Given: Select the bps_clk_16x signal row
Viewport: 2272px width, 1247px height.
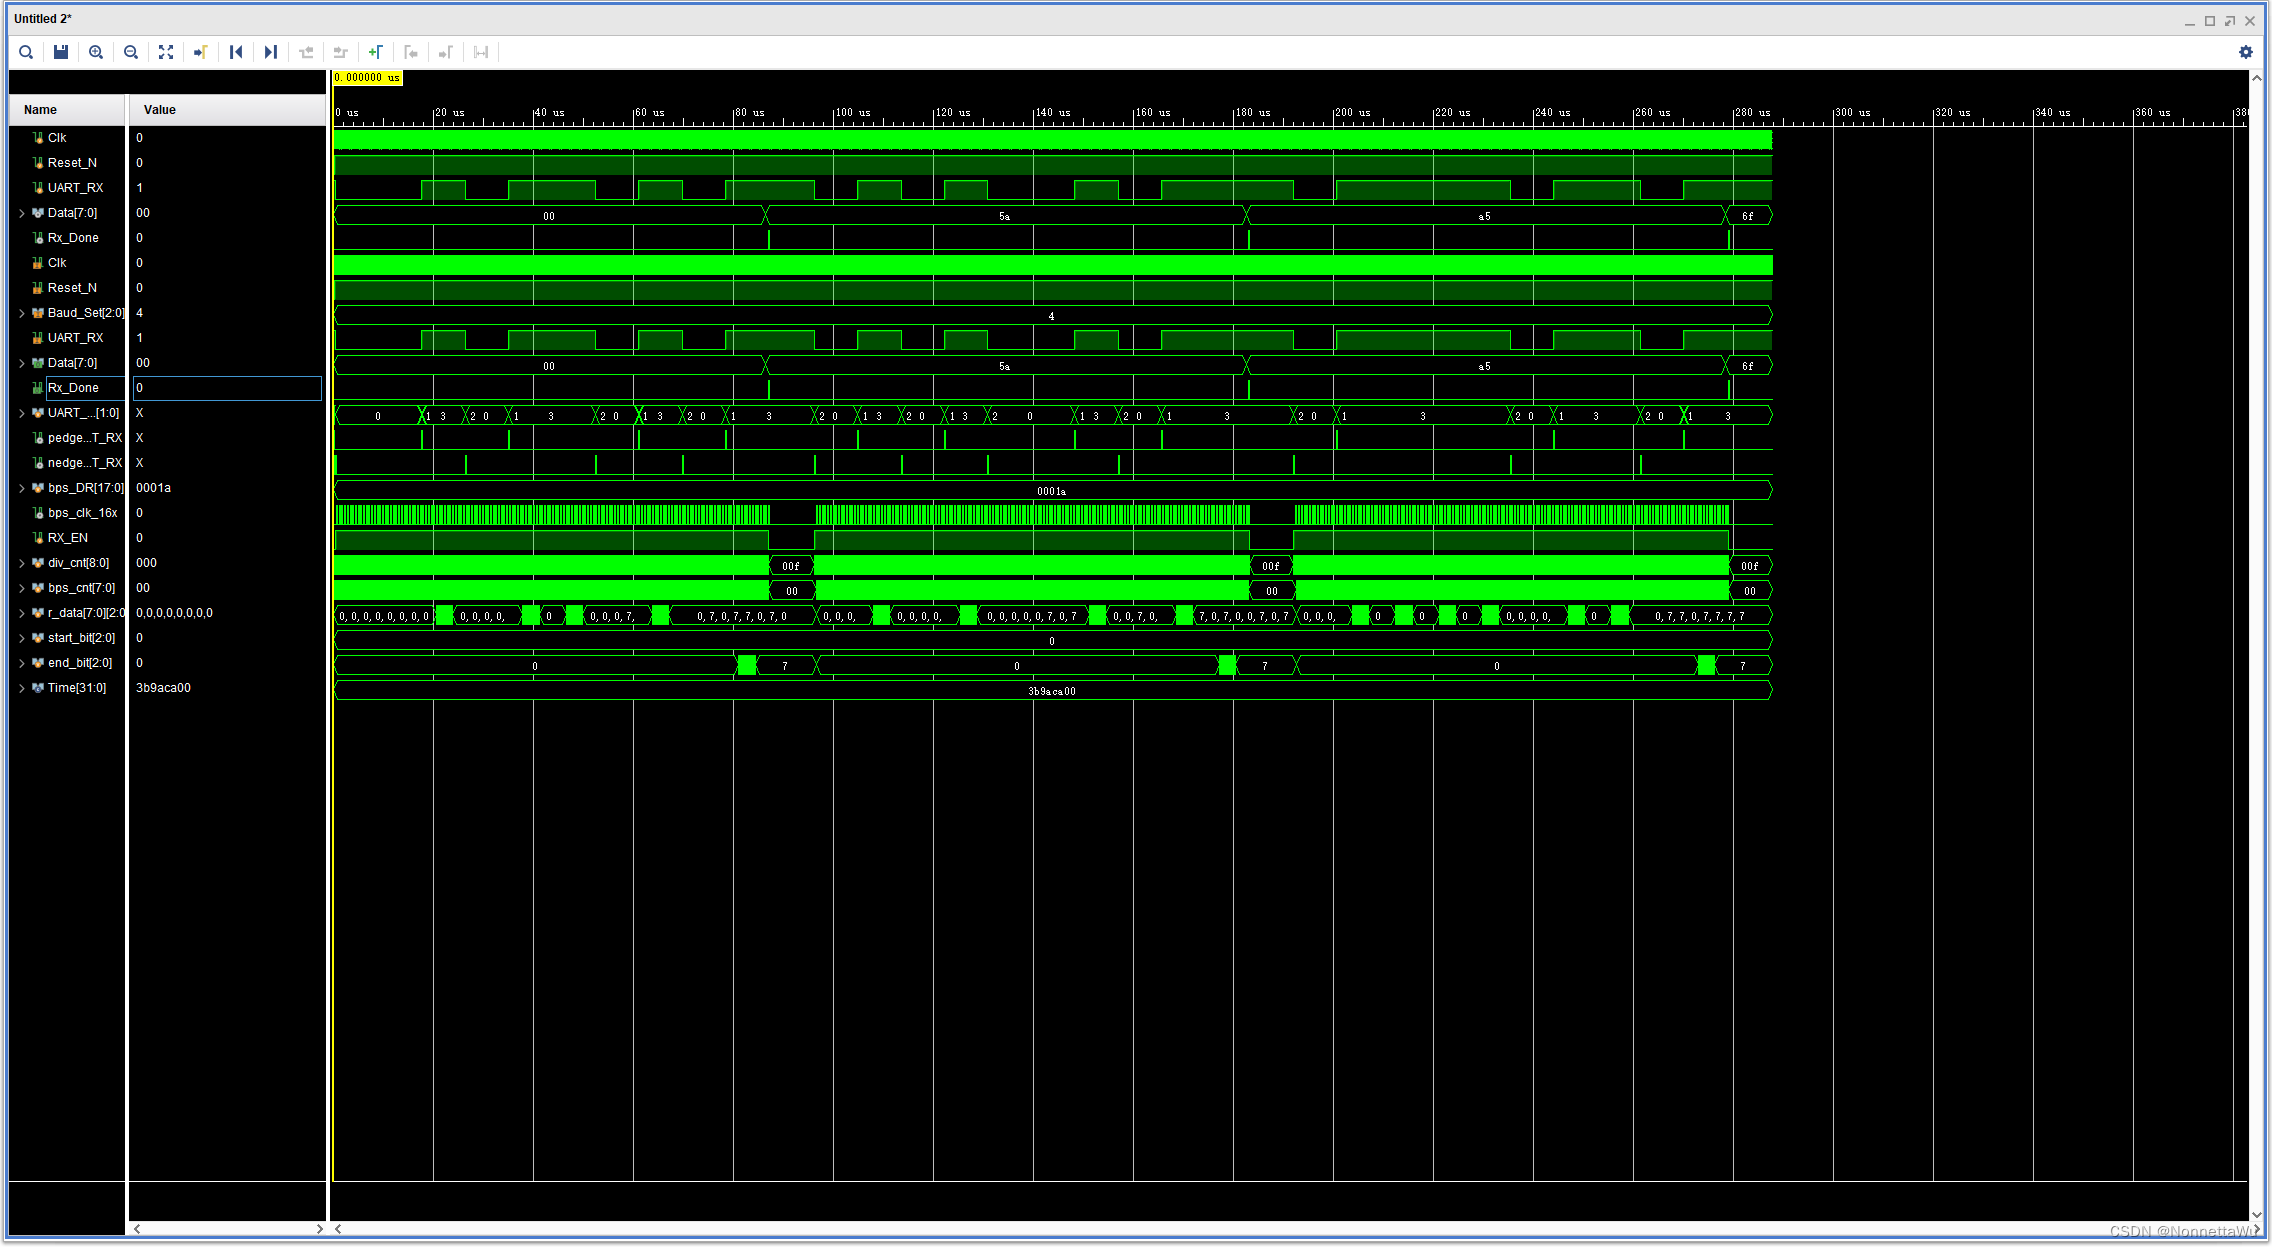Looking at the screenshot, I should [82, 513].
